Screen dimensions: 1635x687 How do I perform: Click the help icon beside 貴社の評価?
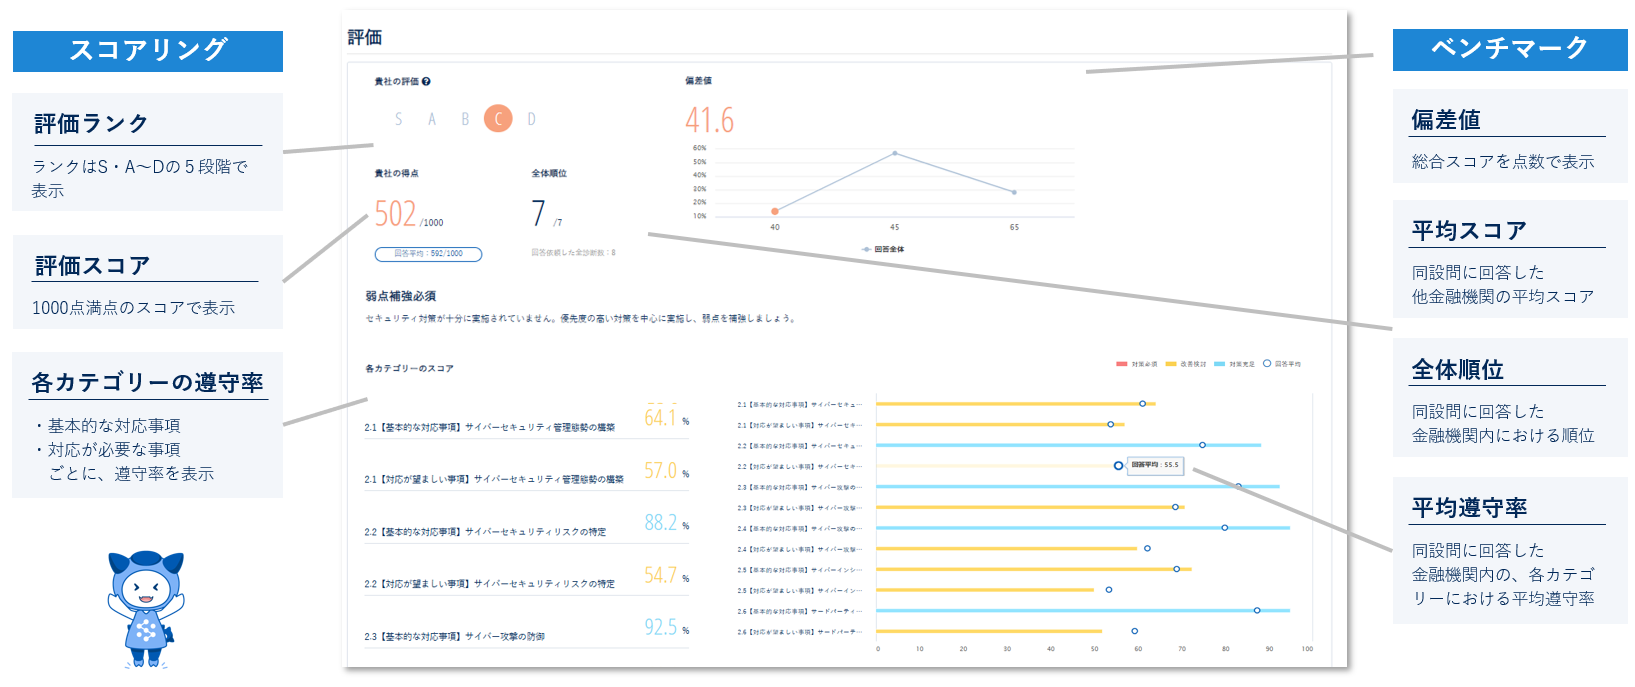(x=426, y=82)
